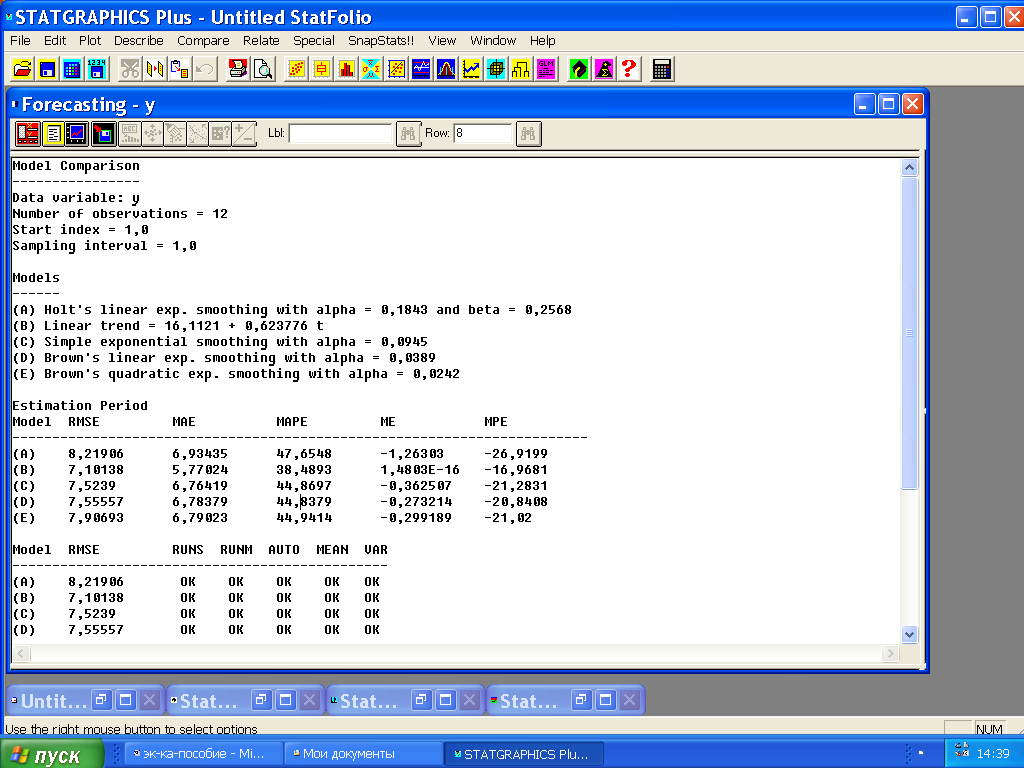
Task: Click the Save Results icon
Action: (103, 134)
